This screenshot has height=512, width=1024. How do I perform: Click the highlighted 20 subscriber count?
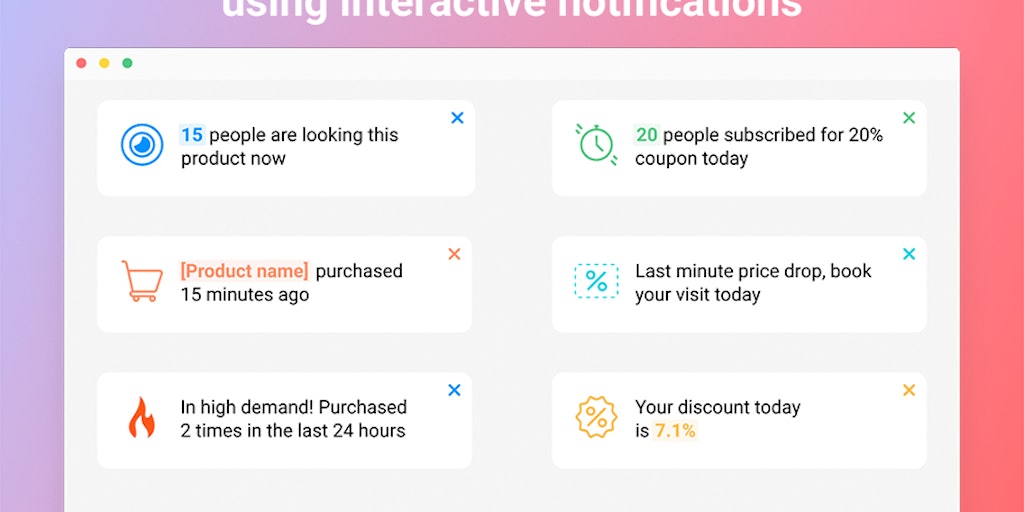pos(647,135)
